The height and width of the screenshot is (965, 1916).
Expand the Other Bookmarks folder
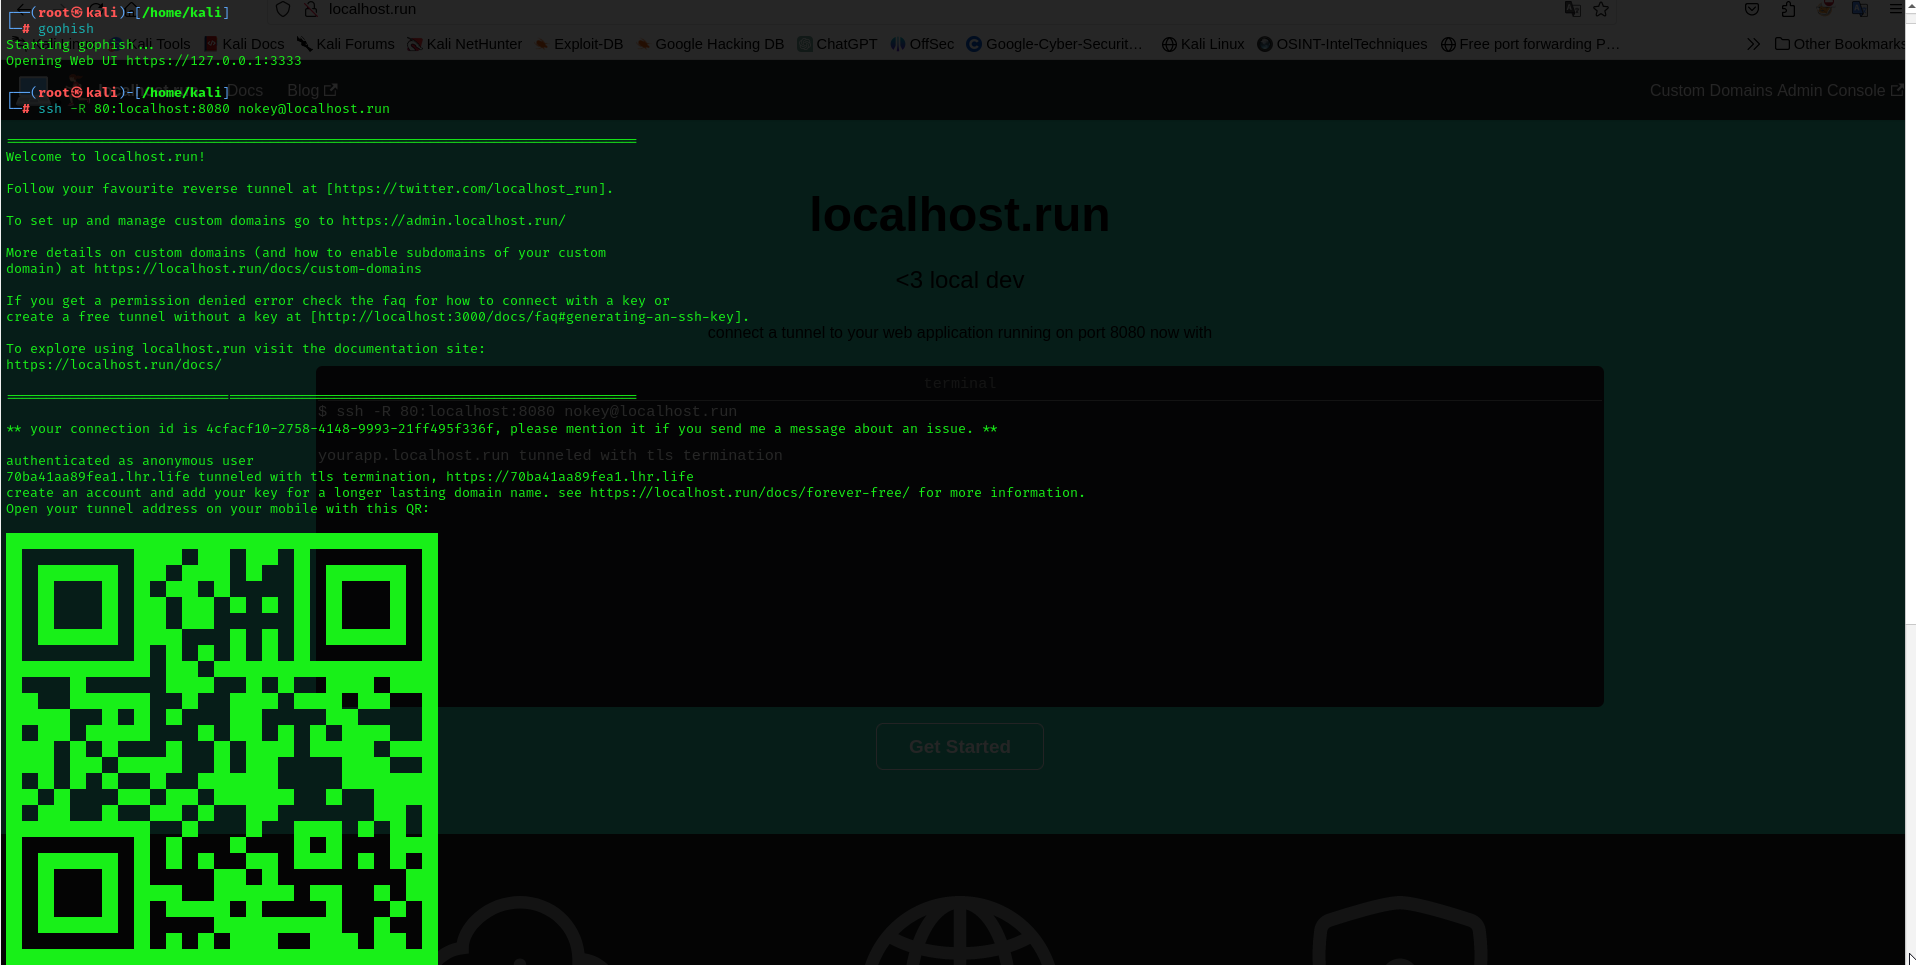coord(1839,44)
